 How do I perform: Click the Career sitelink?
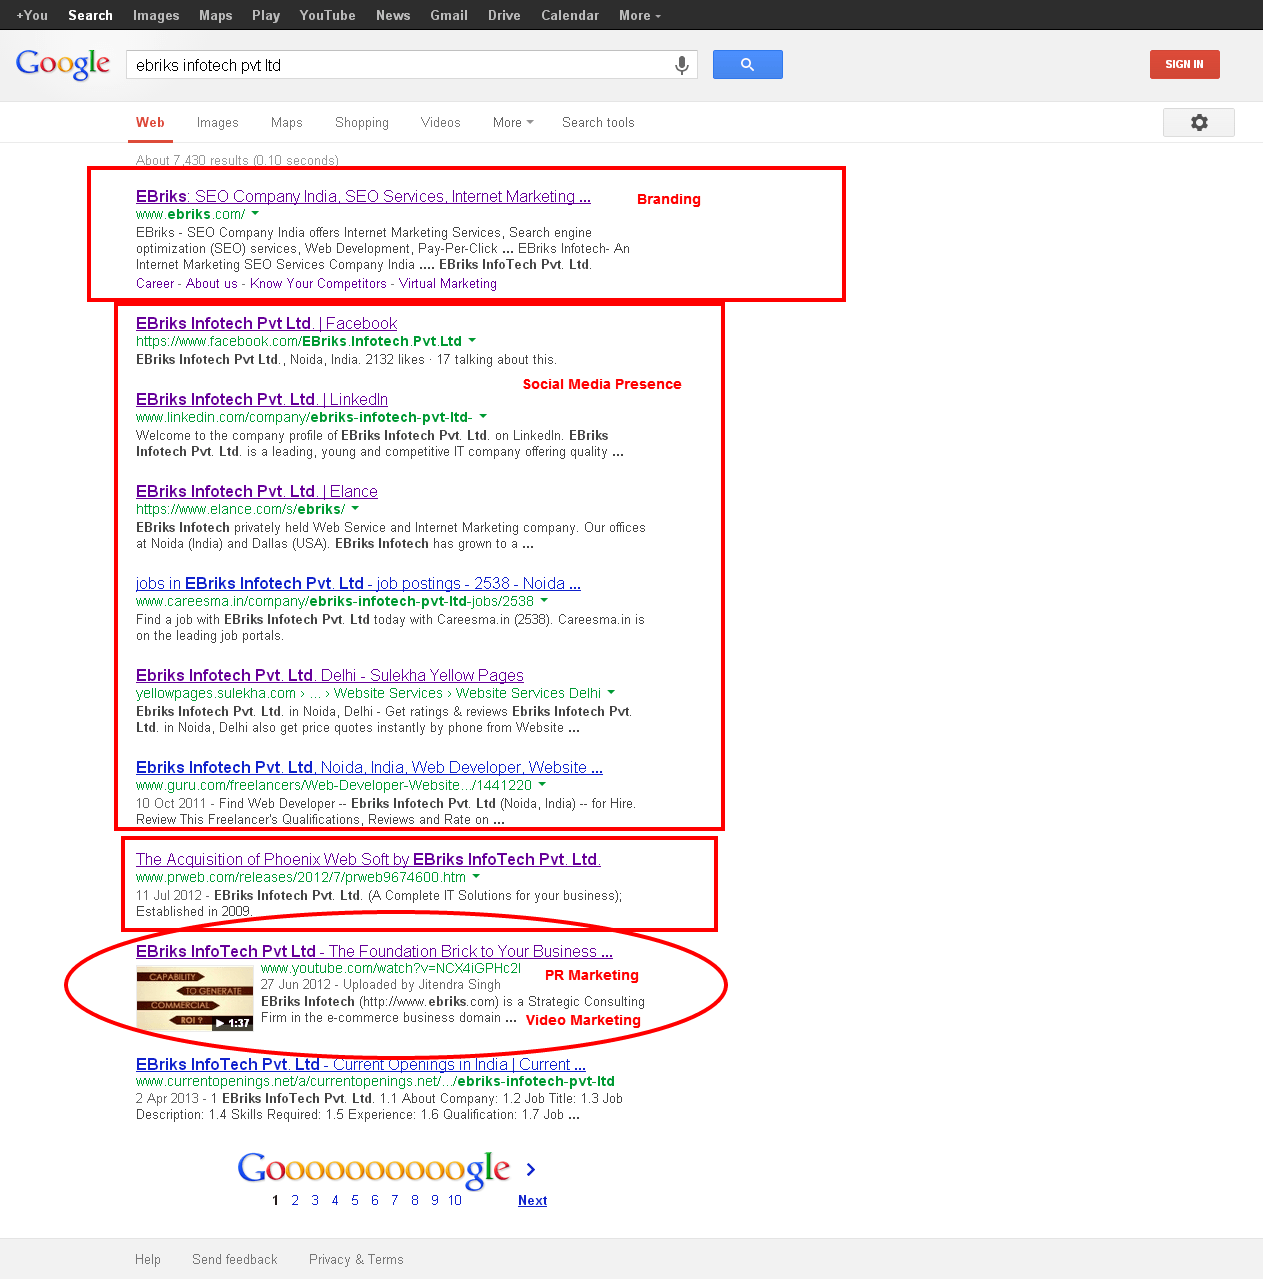(x=155, y=283)
